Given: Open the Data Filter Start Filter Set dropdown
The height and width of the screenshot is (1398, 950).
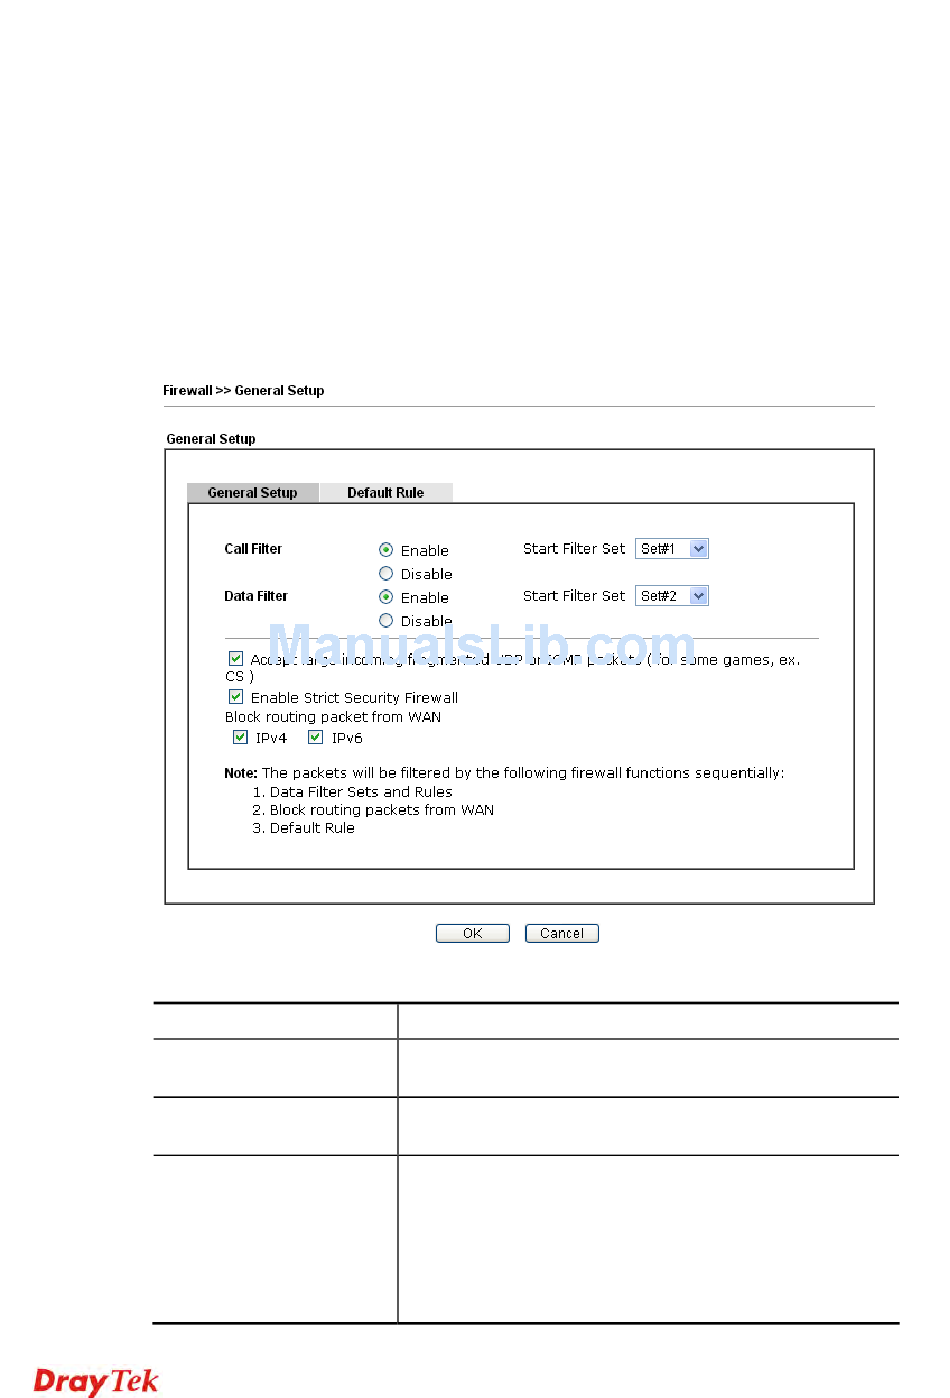Looking at the screenshot, I should 672,596.
